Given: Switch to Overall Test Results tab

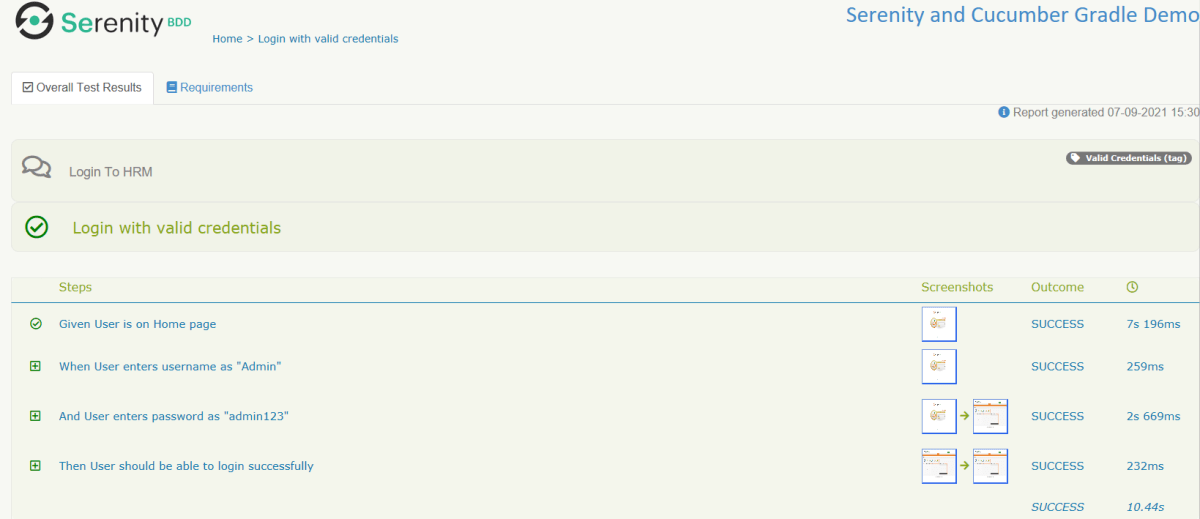Looking at the screenshot, I should point(82,88).
